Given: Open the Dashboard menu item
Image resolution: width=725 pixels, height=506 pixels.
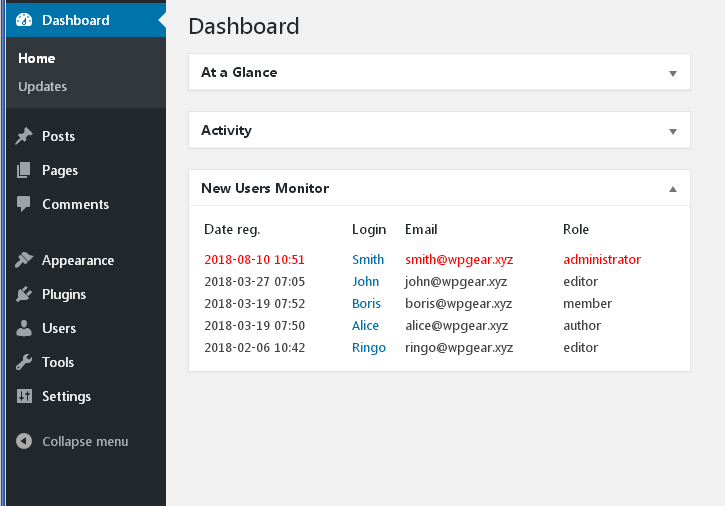Looking at the screenshot, I should [x=86, y=20].
